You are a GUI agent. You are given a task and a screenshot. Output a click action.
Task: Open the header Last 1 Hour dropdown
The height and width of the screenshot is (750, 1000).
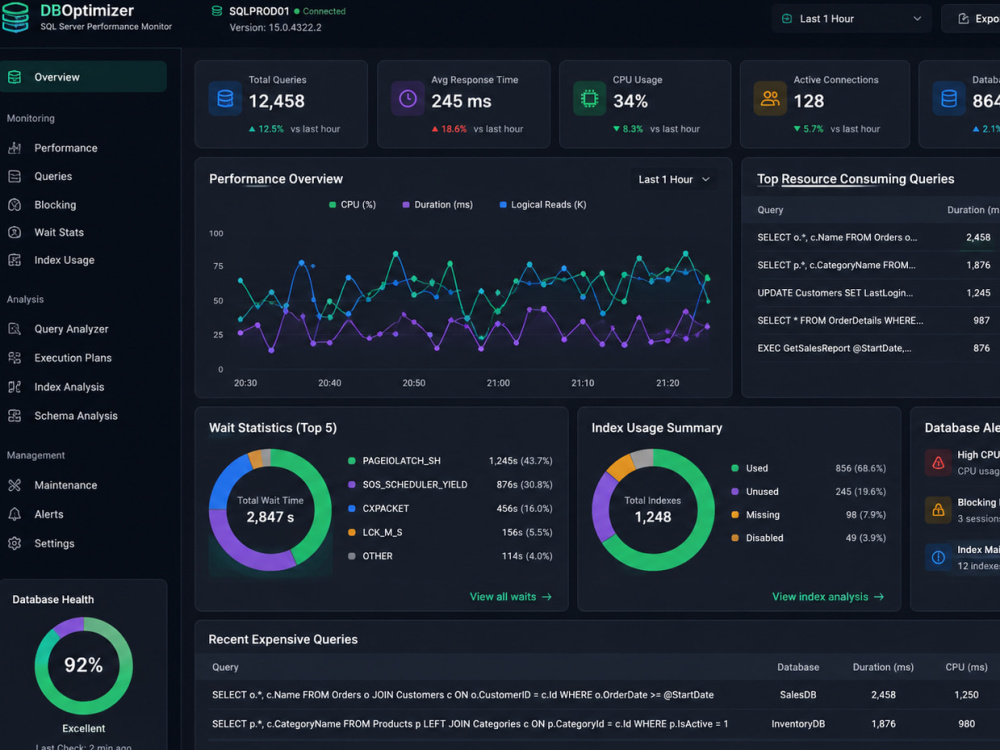click(851, 18)
